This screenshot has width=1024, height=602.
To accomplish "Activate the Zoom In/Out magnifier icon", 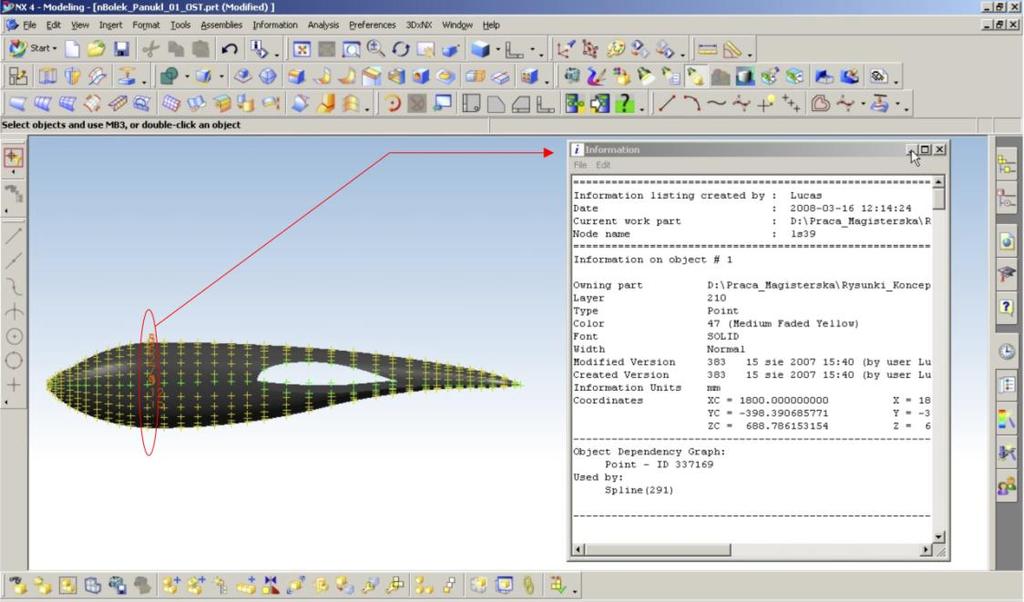I will (376, 49).
